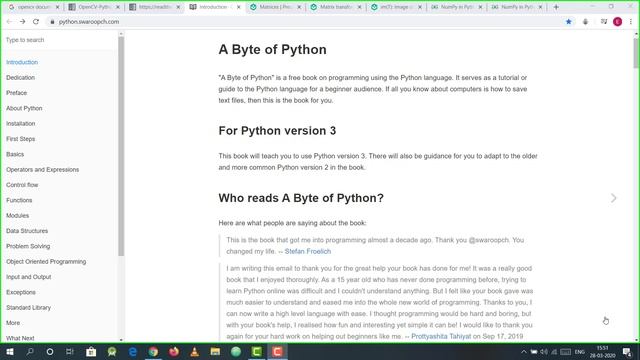Click the volume icon in system tray
Viewport: 640px width, 360px height.
click(544, 351)
